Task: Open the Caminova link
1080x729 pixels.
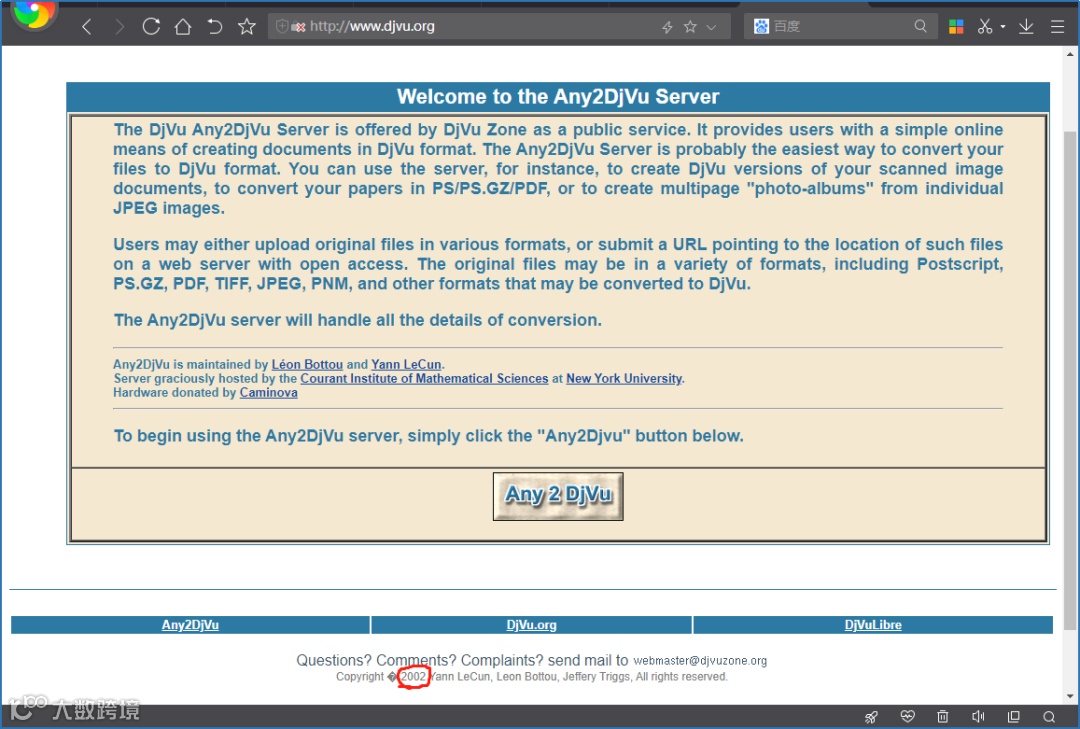Action: [269, 393]
